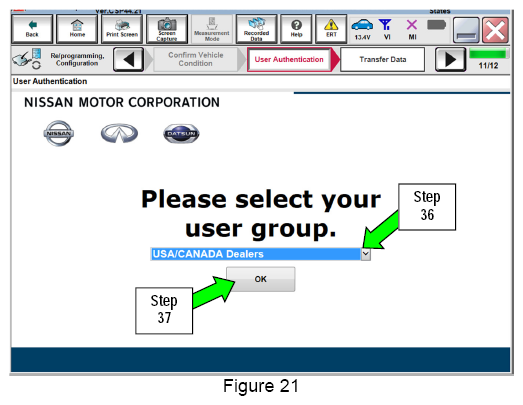Click the Print Screen printer icon
Viewport: 523px width, 405px height.
[122, 29]
